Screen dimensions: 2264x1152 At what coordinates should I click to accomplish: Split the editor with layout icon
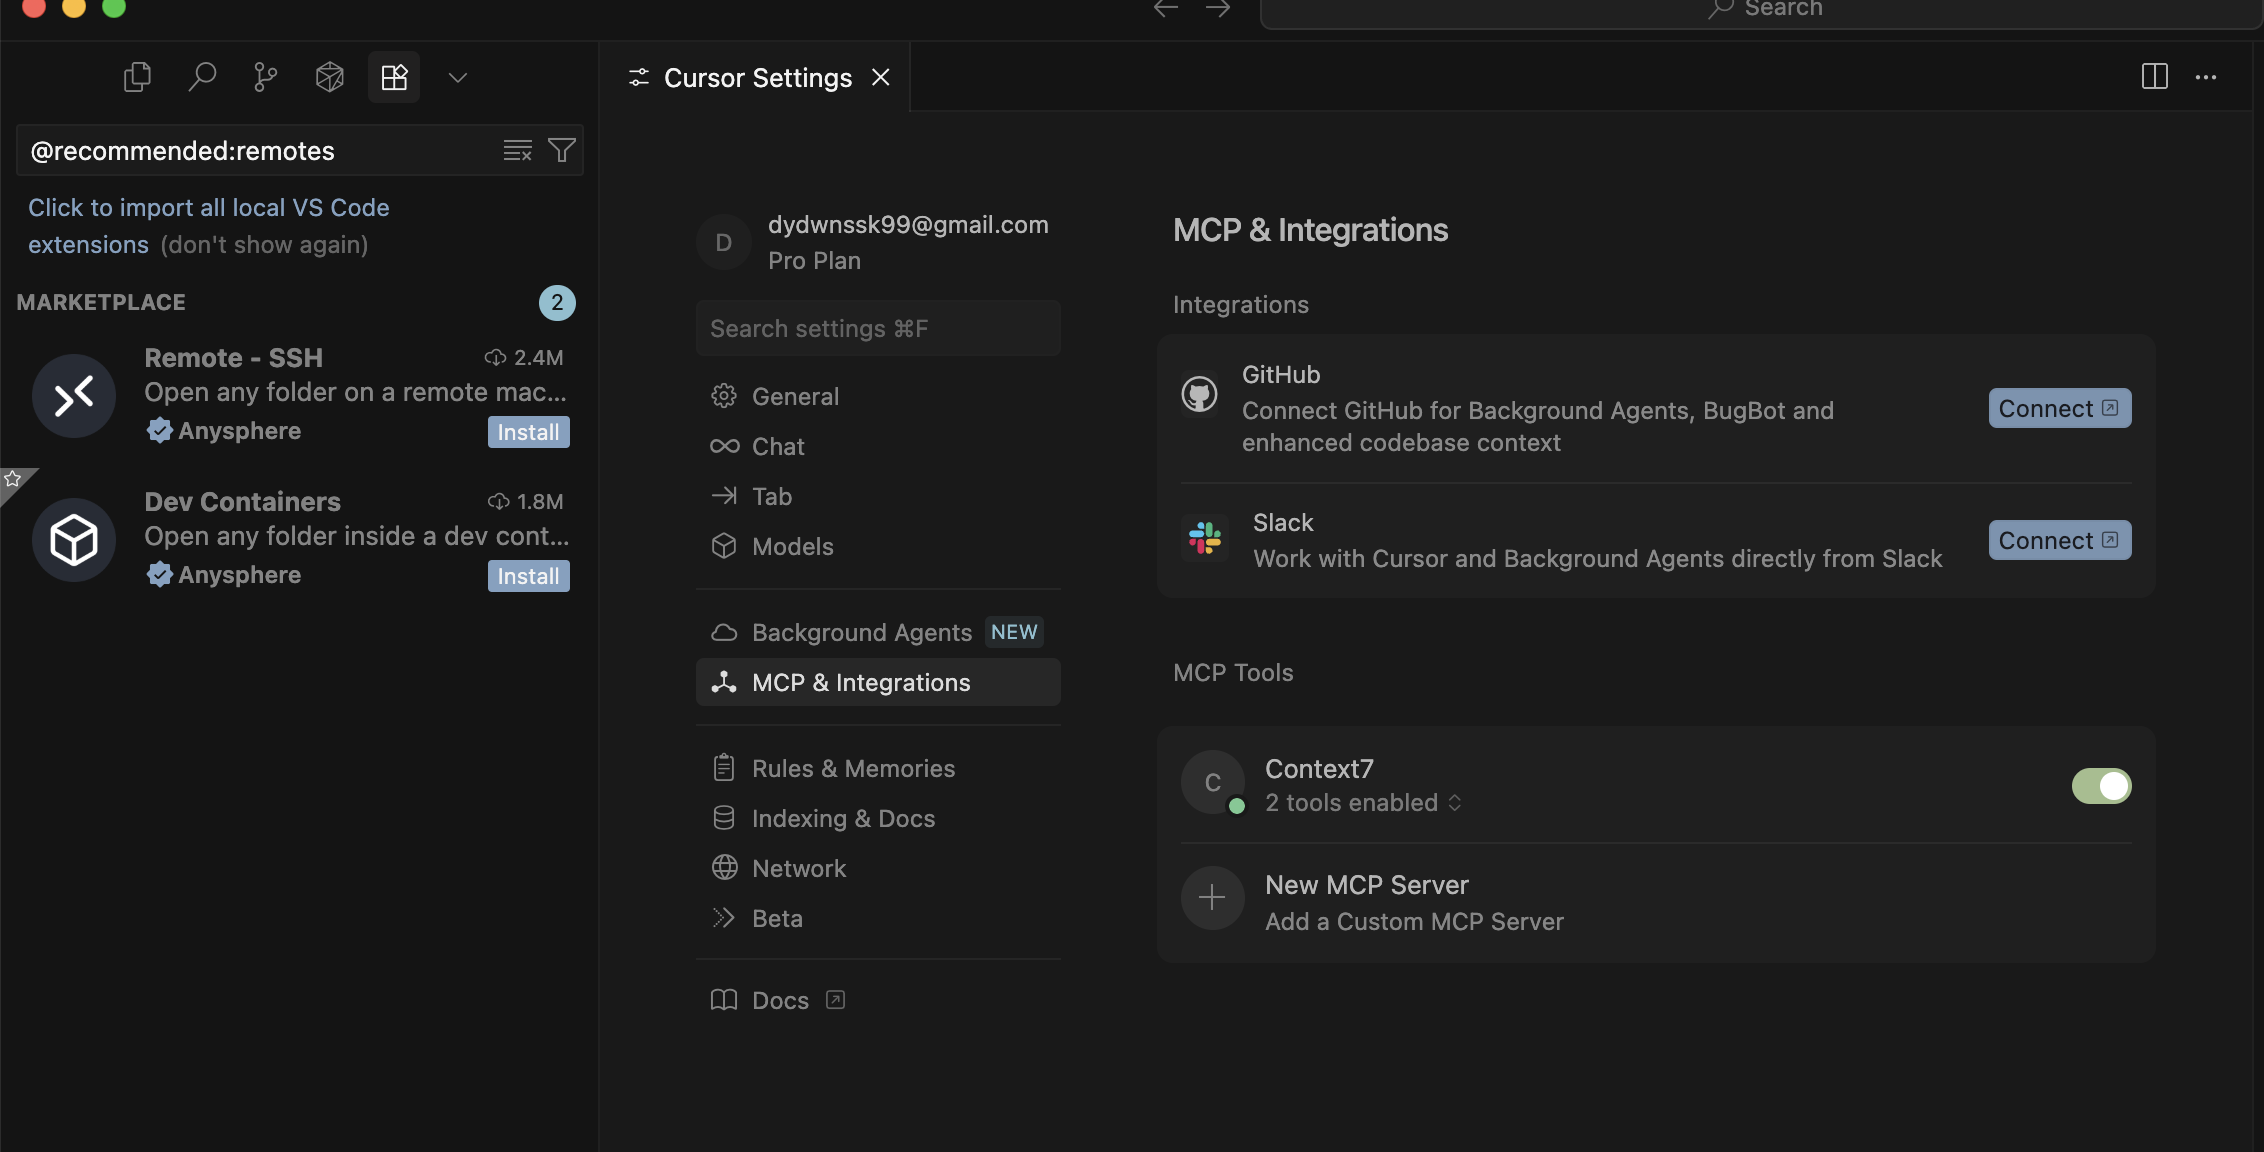2154,77
